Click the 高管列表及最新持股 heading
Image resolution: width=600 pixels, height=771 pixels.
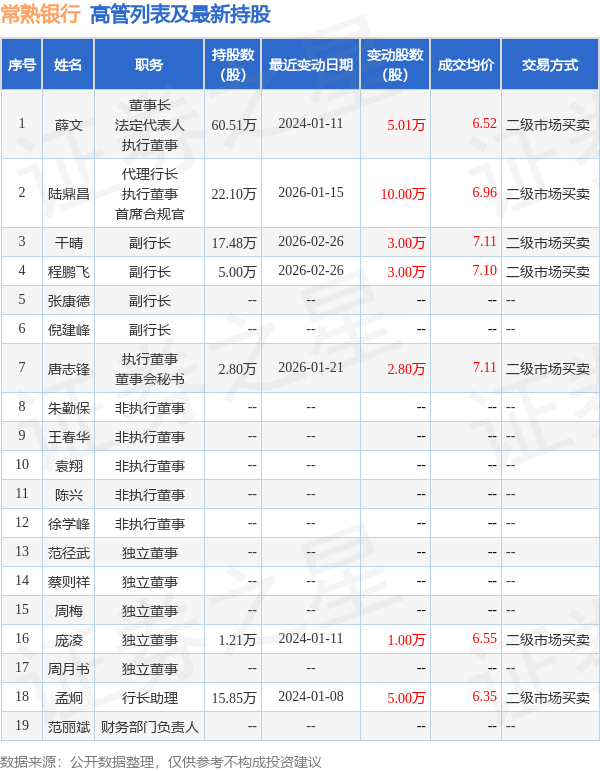pyautogui.click(x=180, y=14)
